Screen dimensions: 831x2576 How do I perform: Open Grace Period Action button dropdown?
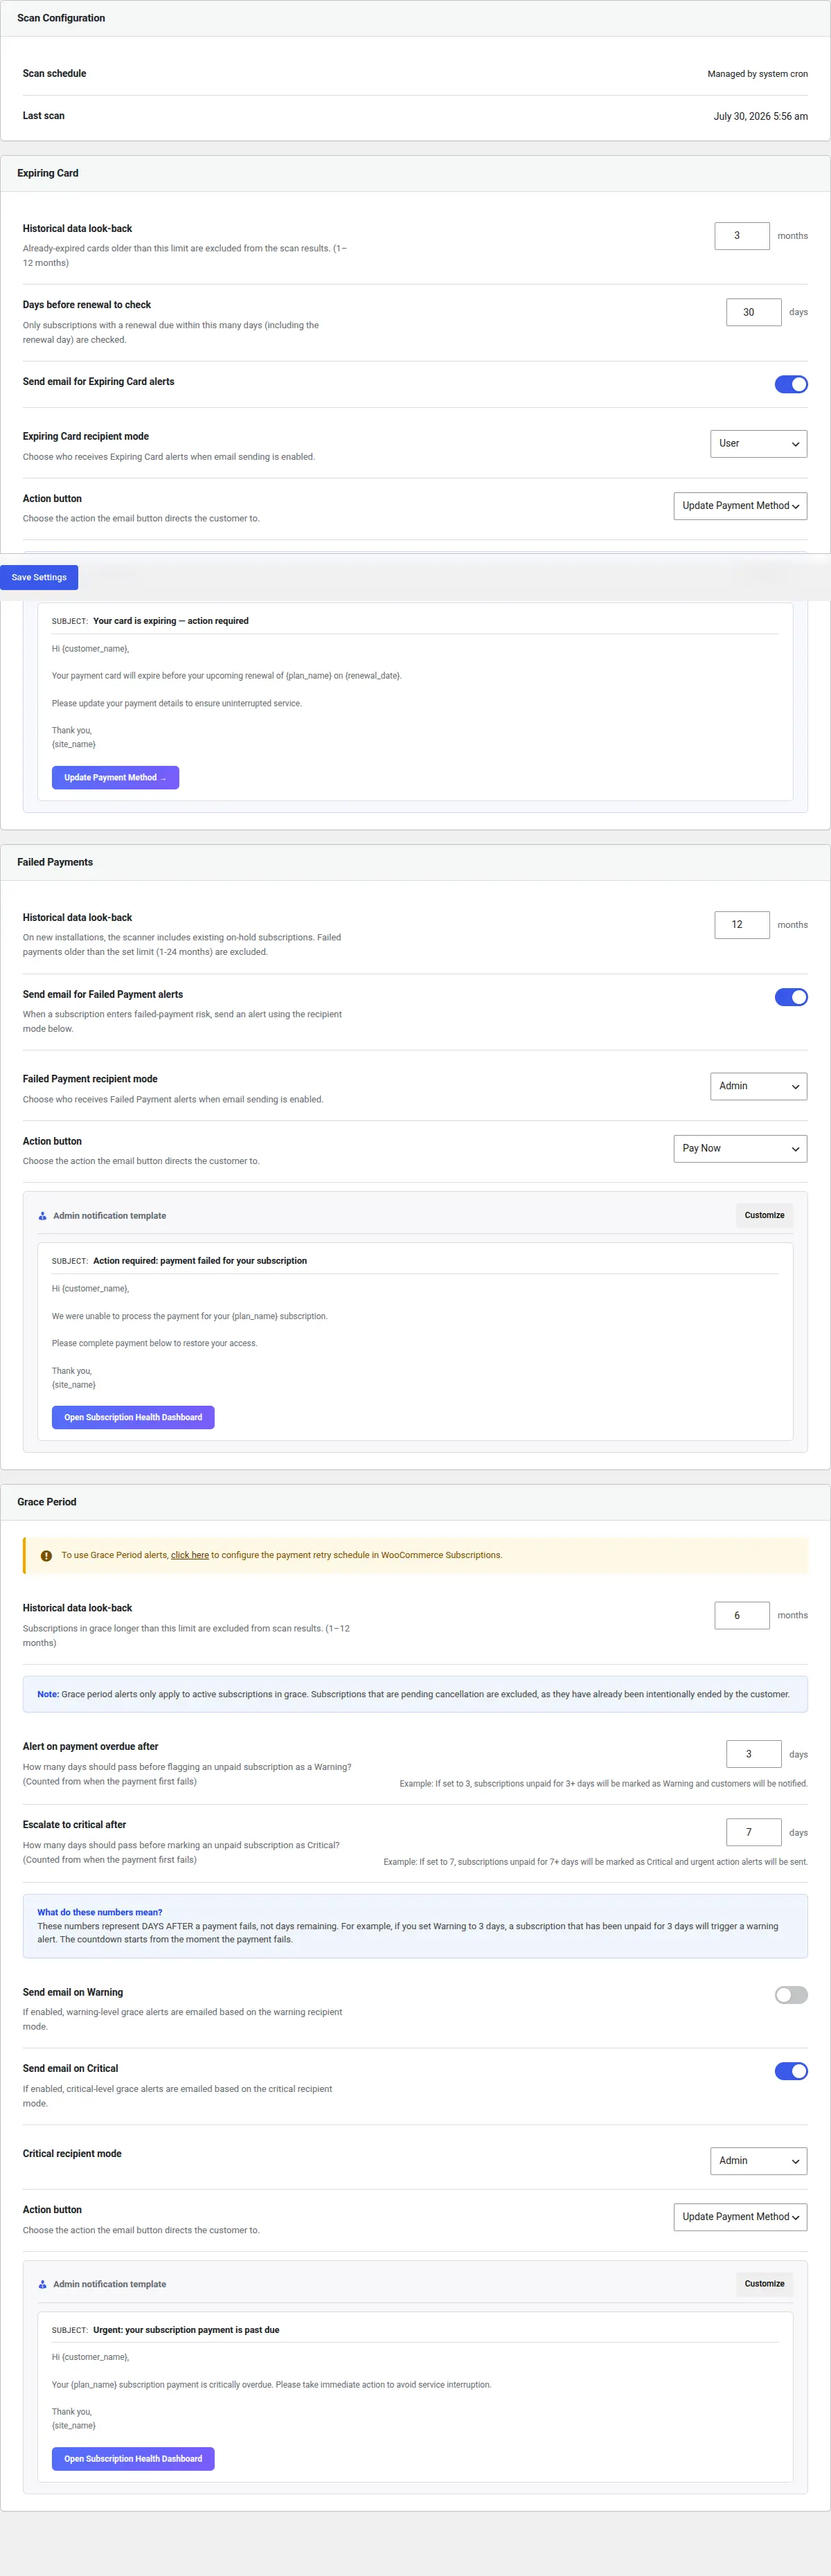tap(740, 2217)
